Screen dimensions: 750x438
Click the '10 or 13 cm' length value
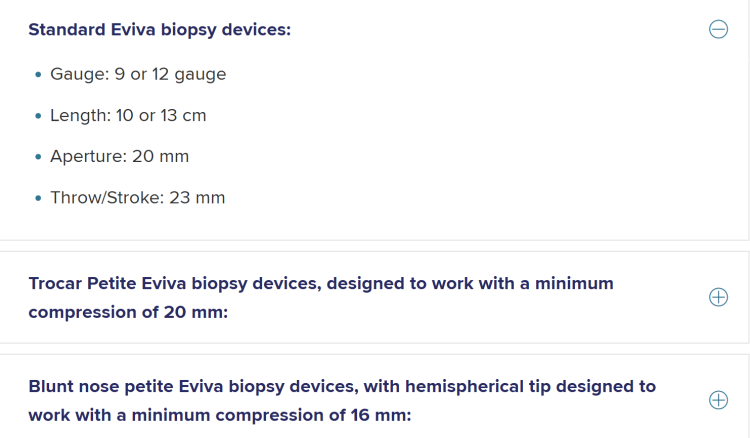point(161,115)
